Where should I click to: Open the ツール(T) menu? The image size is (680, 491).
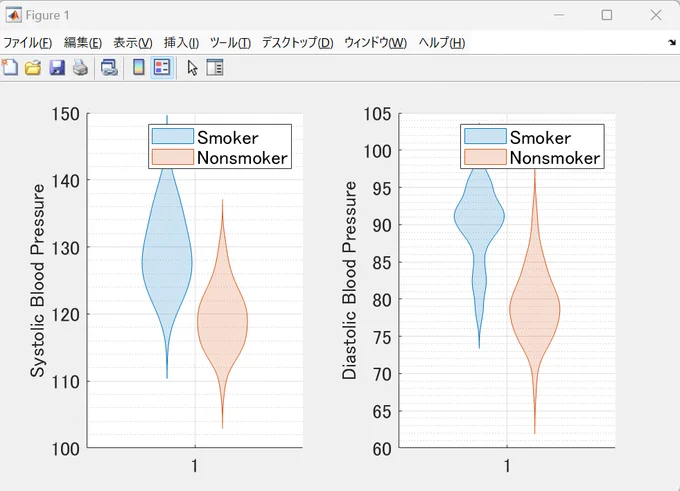tap(230, 43)
